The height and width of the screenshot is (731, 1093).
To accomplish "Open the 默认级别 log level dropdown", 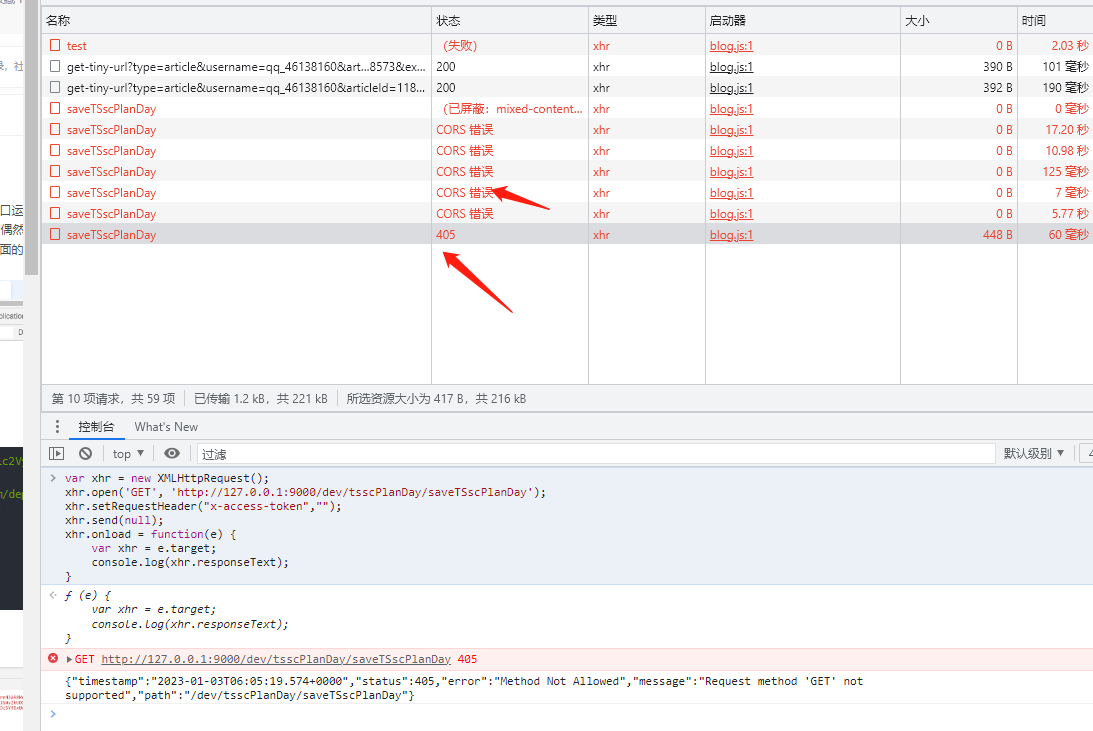I will pyautogui.click(x=1034, y=454).
